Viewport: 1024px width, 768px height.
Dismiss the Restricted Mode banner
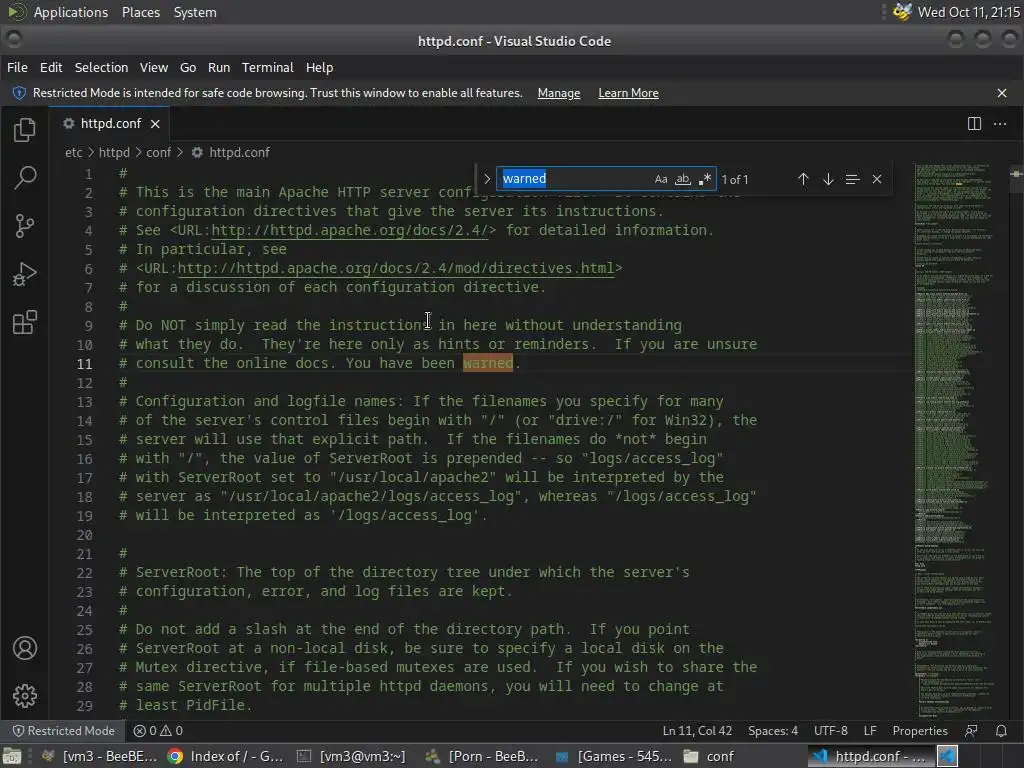coord(1002,93)
